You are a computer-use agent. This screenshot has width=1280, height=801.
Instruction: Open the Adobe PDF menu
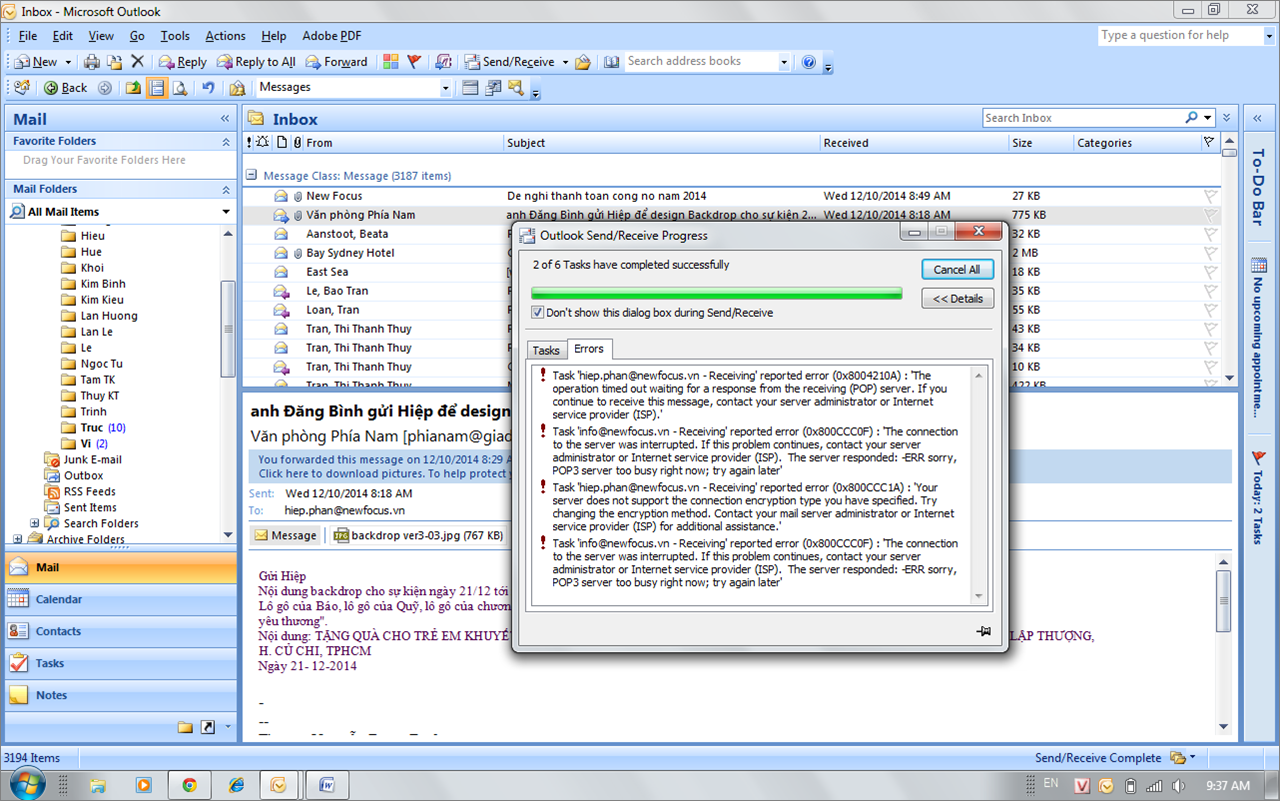tap(332, 36)
